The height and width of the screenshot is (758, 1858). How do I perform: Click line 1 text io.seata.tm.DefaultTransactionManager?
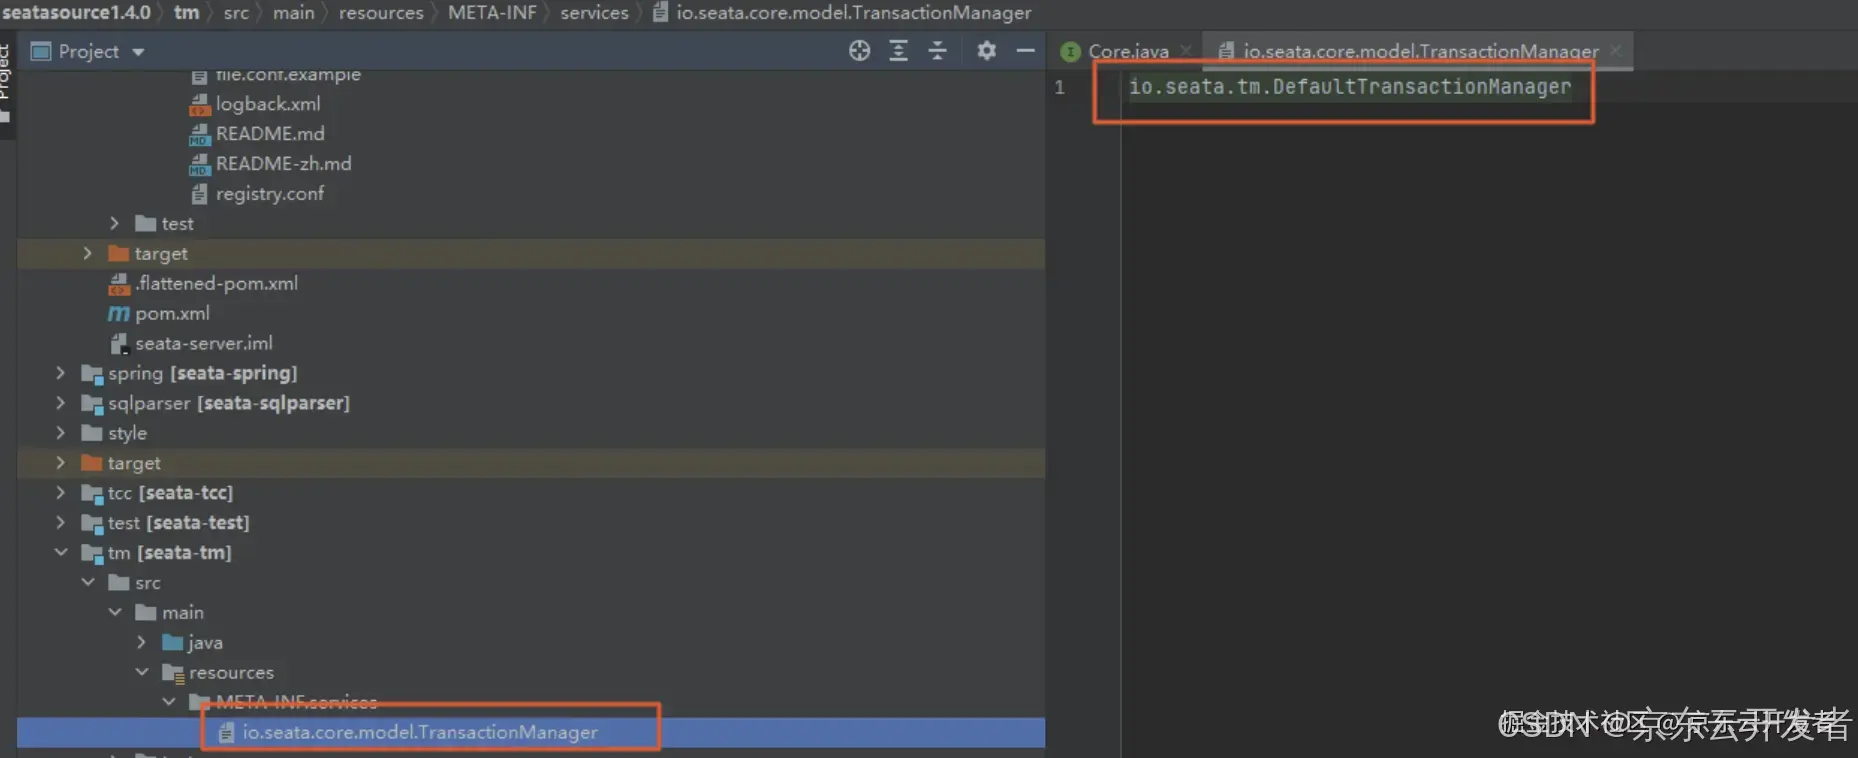tap(1350, 87)
